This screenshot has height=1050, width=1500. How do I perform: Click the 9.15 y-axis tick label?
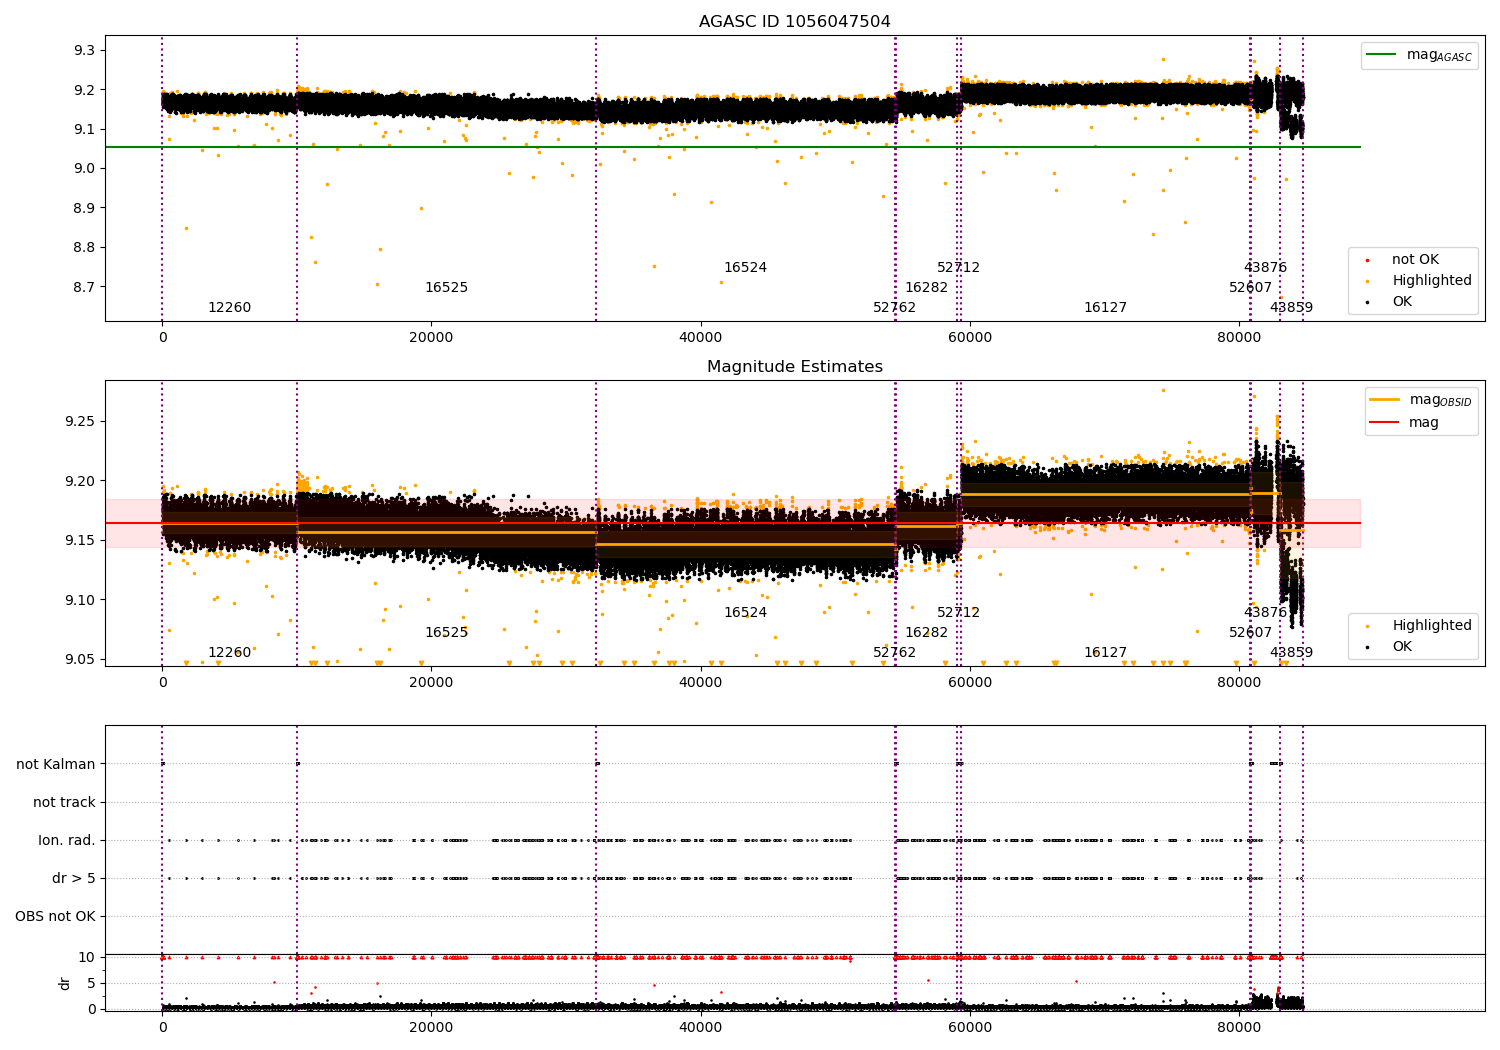click(81, 540)
